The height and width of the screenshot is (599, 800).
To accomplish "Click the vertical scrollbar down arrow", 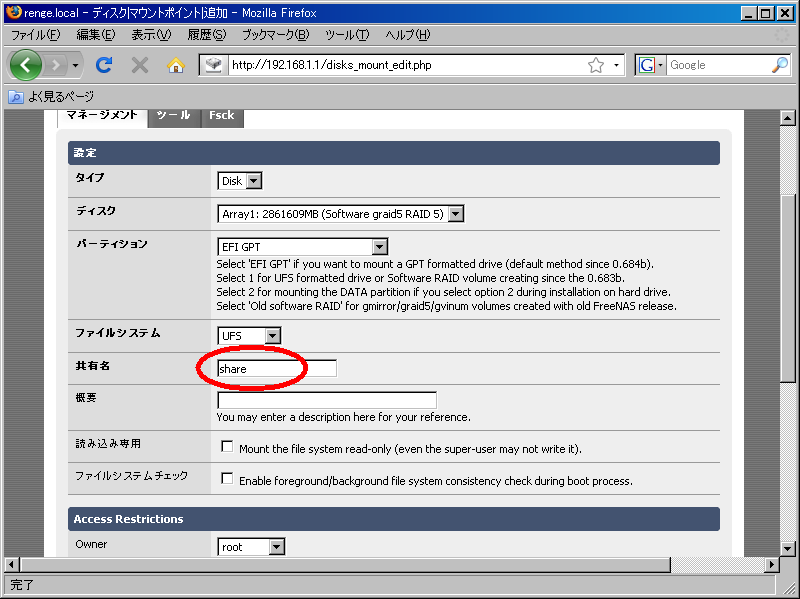I will pyautogui.click(x=787, y=548).
